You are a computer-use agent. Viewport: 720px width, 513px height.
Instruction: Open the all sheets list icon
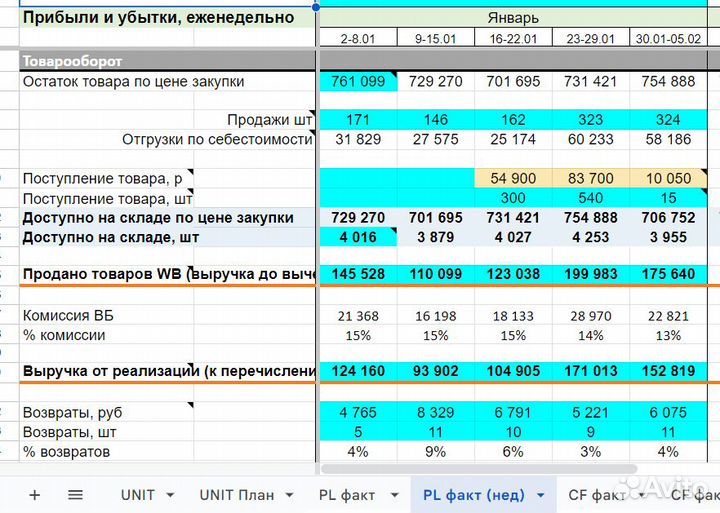(75, 495)
